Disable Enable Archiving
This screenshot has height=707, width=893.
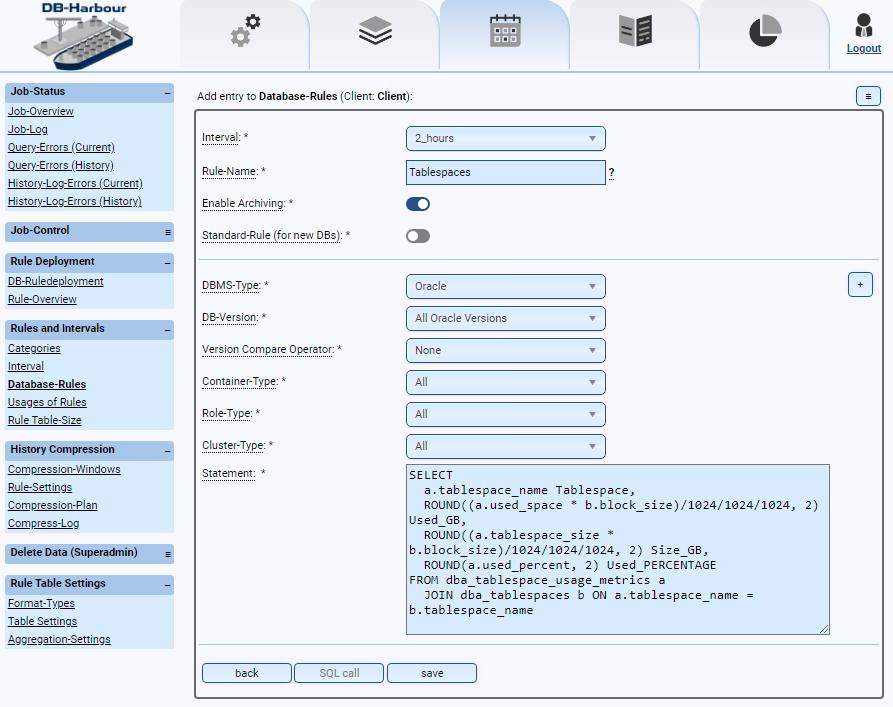tap(418, 204)
